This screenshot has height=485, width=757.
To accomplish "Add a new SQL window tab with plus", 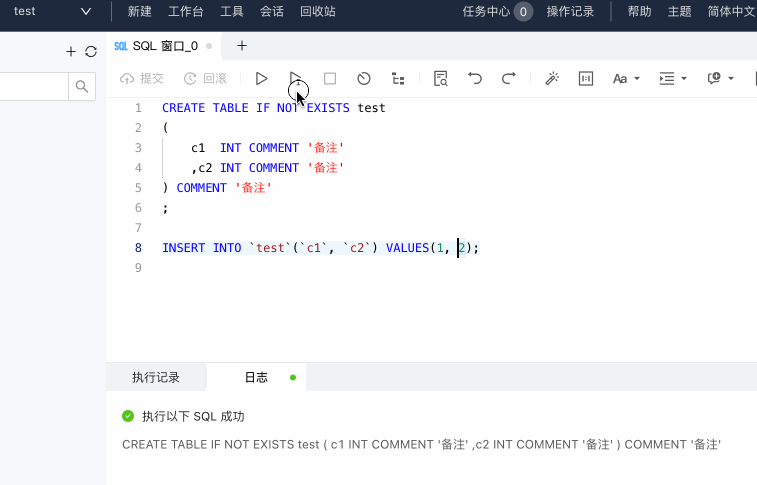I will click(242, 46).
